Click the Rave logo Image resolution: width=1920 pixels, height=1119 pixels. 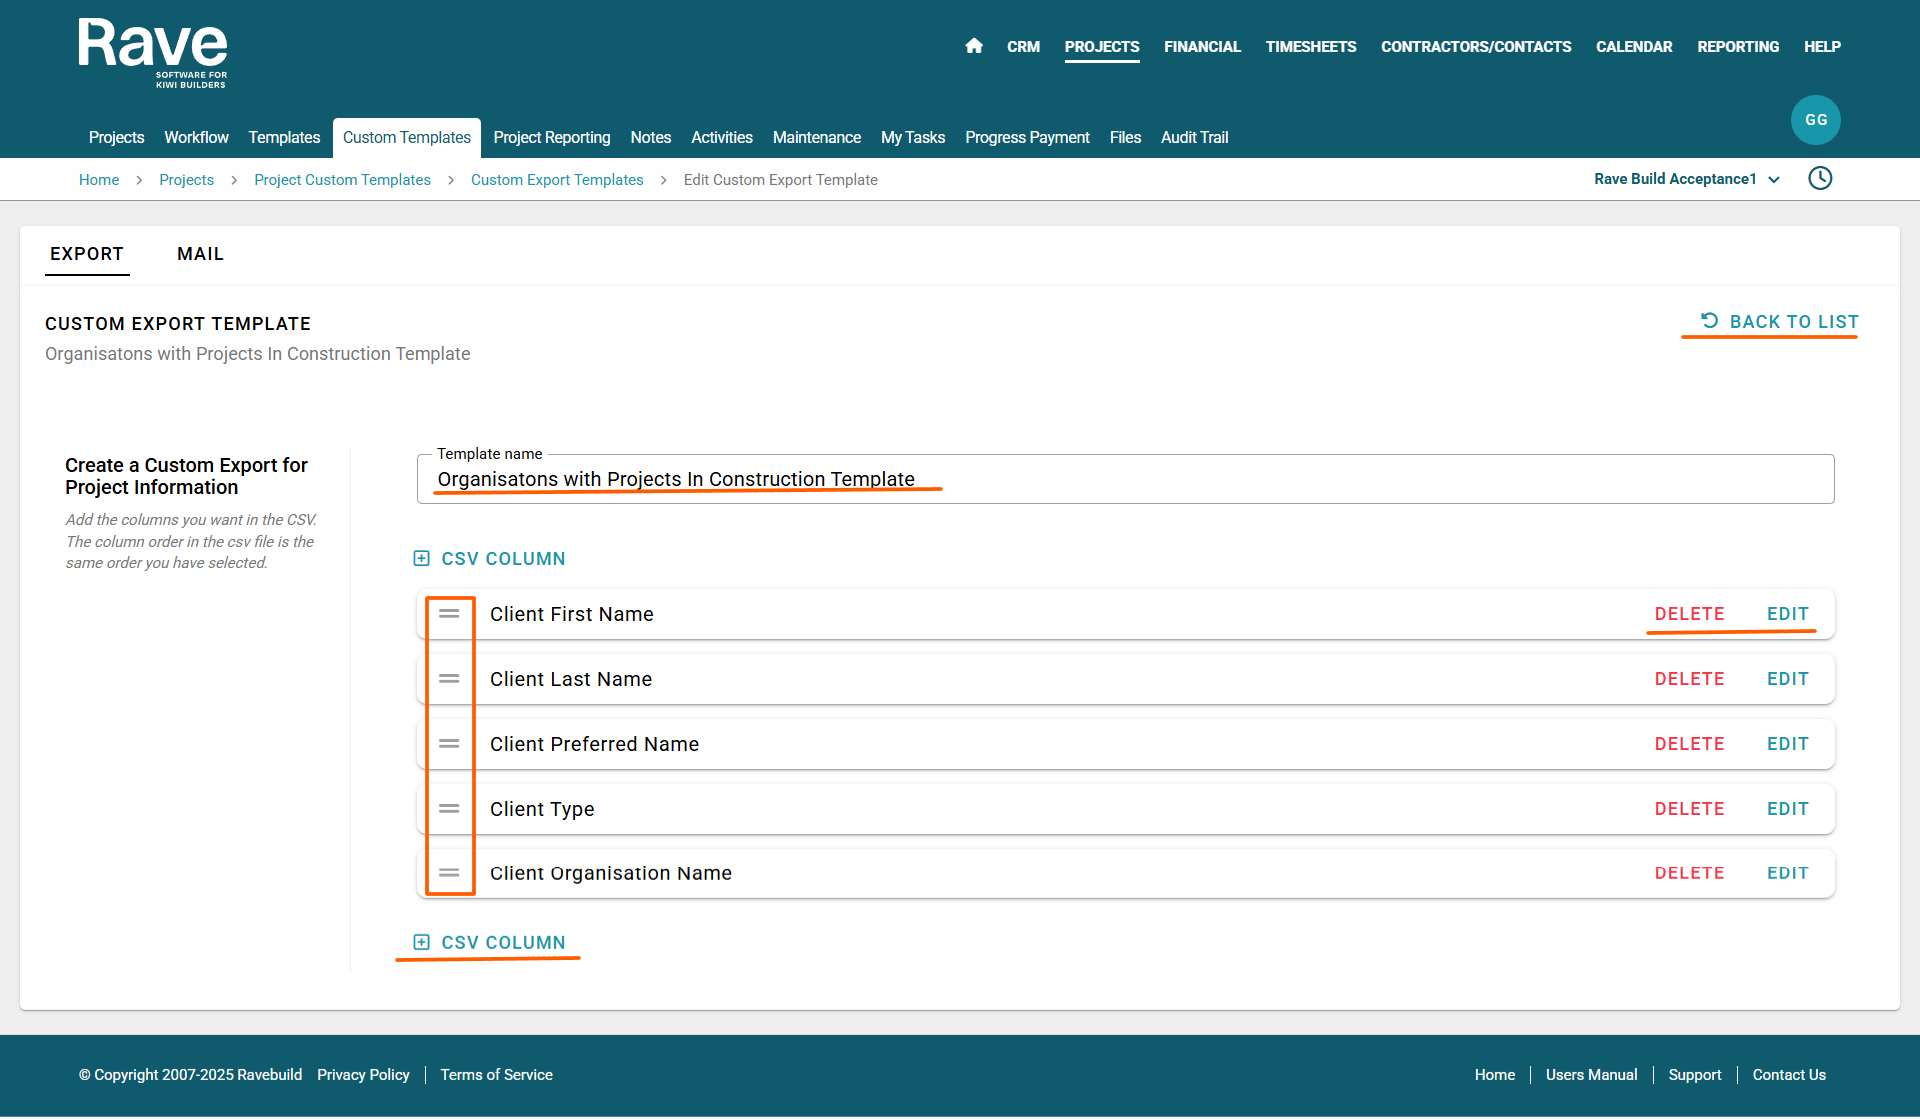(x=153, y=52)
